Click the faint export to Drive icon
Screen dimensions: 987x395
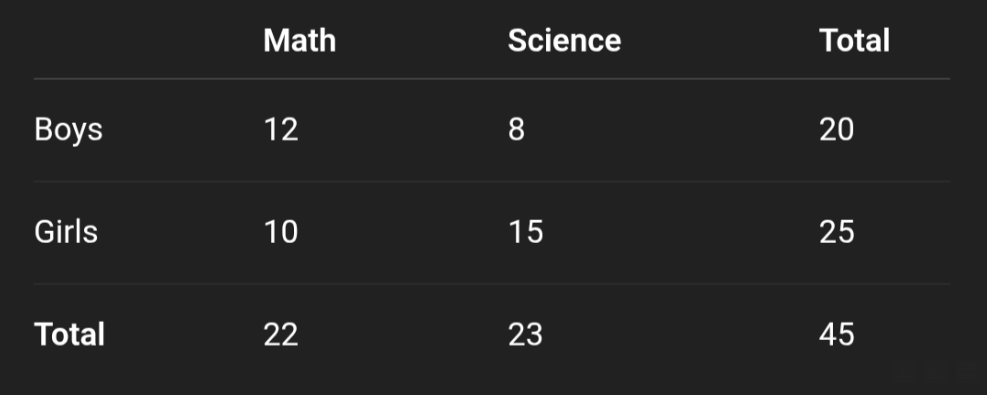[x=935, y=370]
